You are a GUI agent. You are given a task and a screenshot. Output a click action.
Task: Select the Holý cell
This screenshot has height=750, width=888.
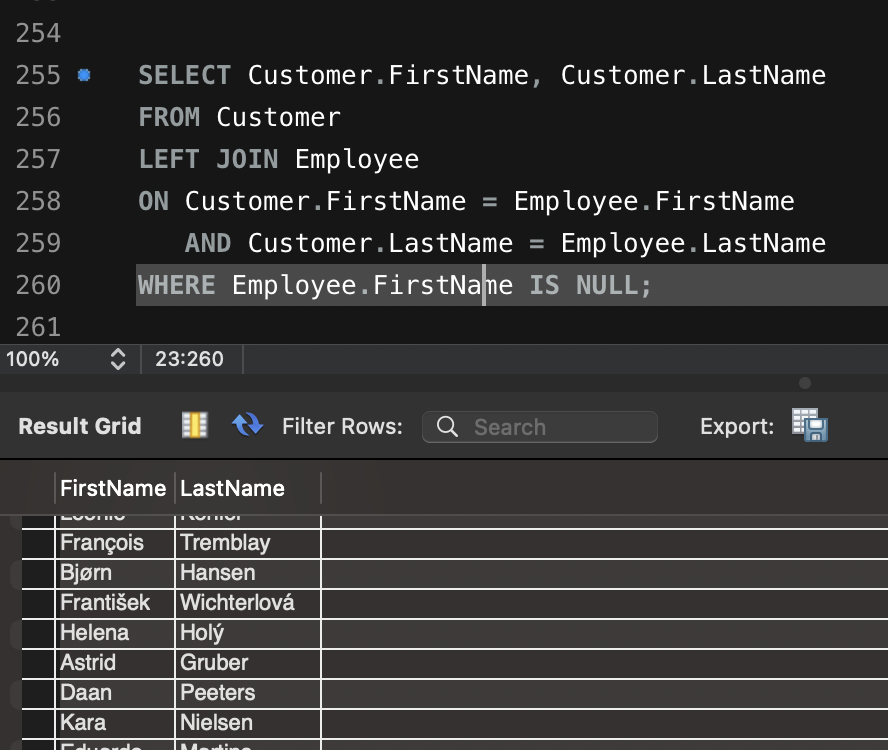pyautogui.click(x=248, y=633)
